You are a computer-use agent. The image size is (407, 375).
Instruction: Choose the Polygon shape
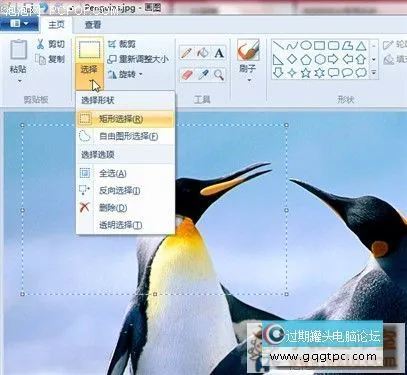pos(347,45)
